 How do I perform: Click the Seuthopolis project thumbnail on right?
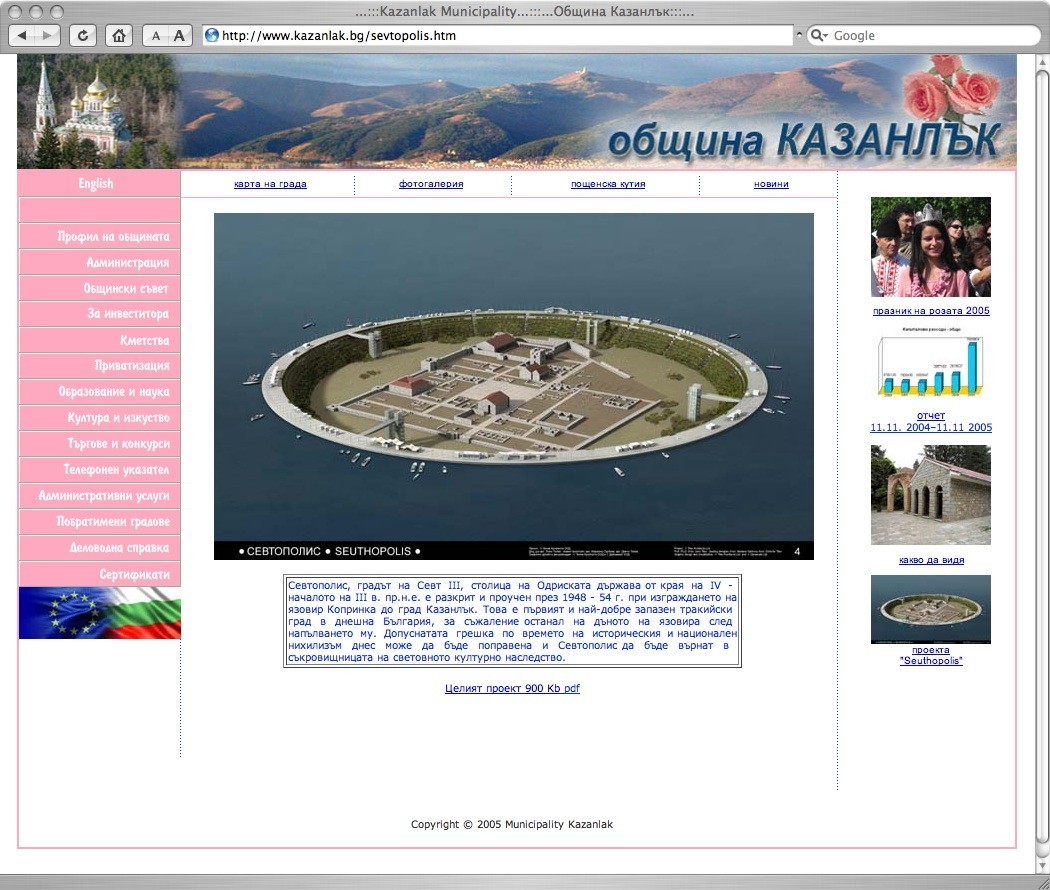pos(930,609)
